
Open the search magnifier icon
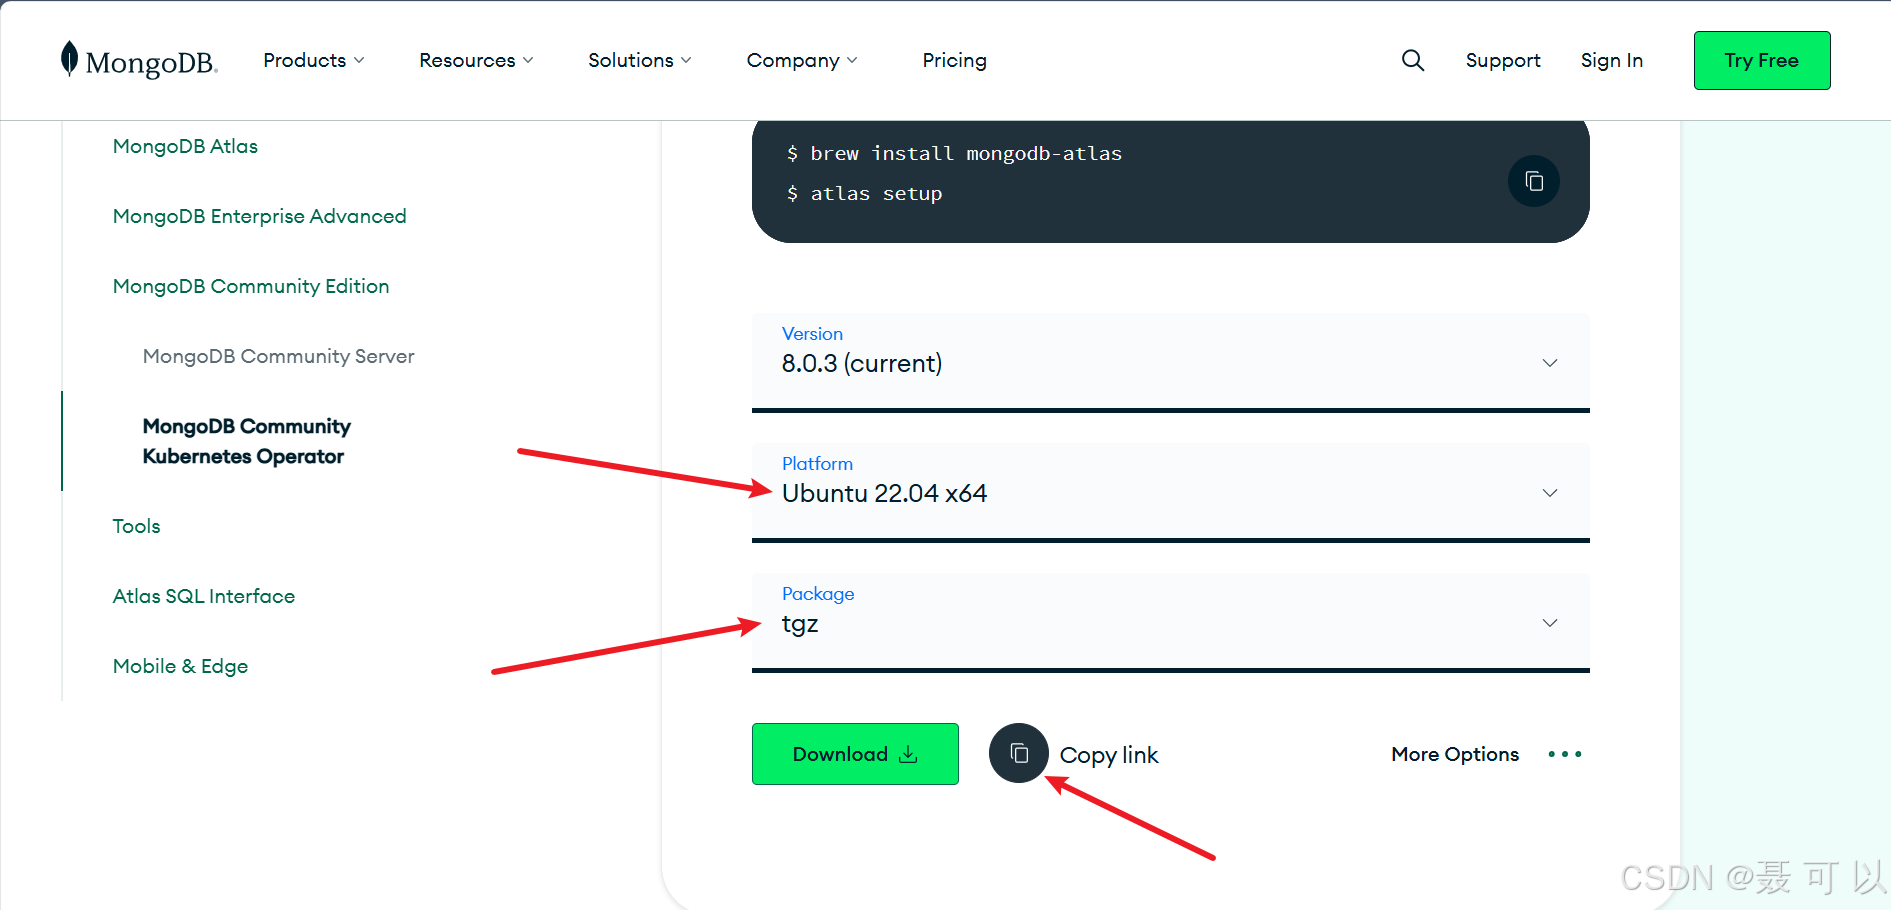[x=1412, y=60]
